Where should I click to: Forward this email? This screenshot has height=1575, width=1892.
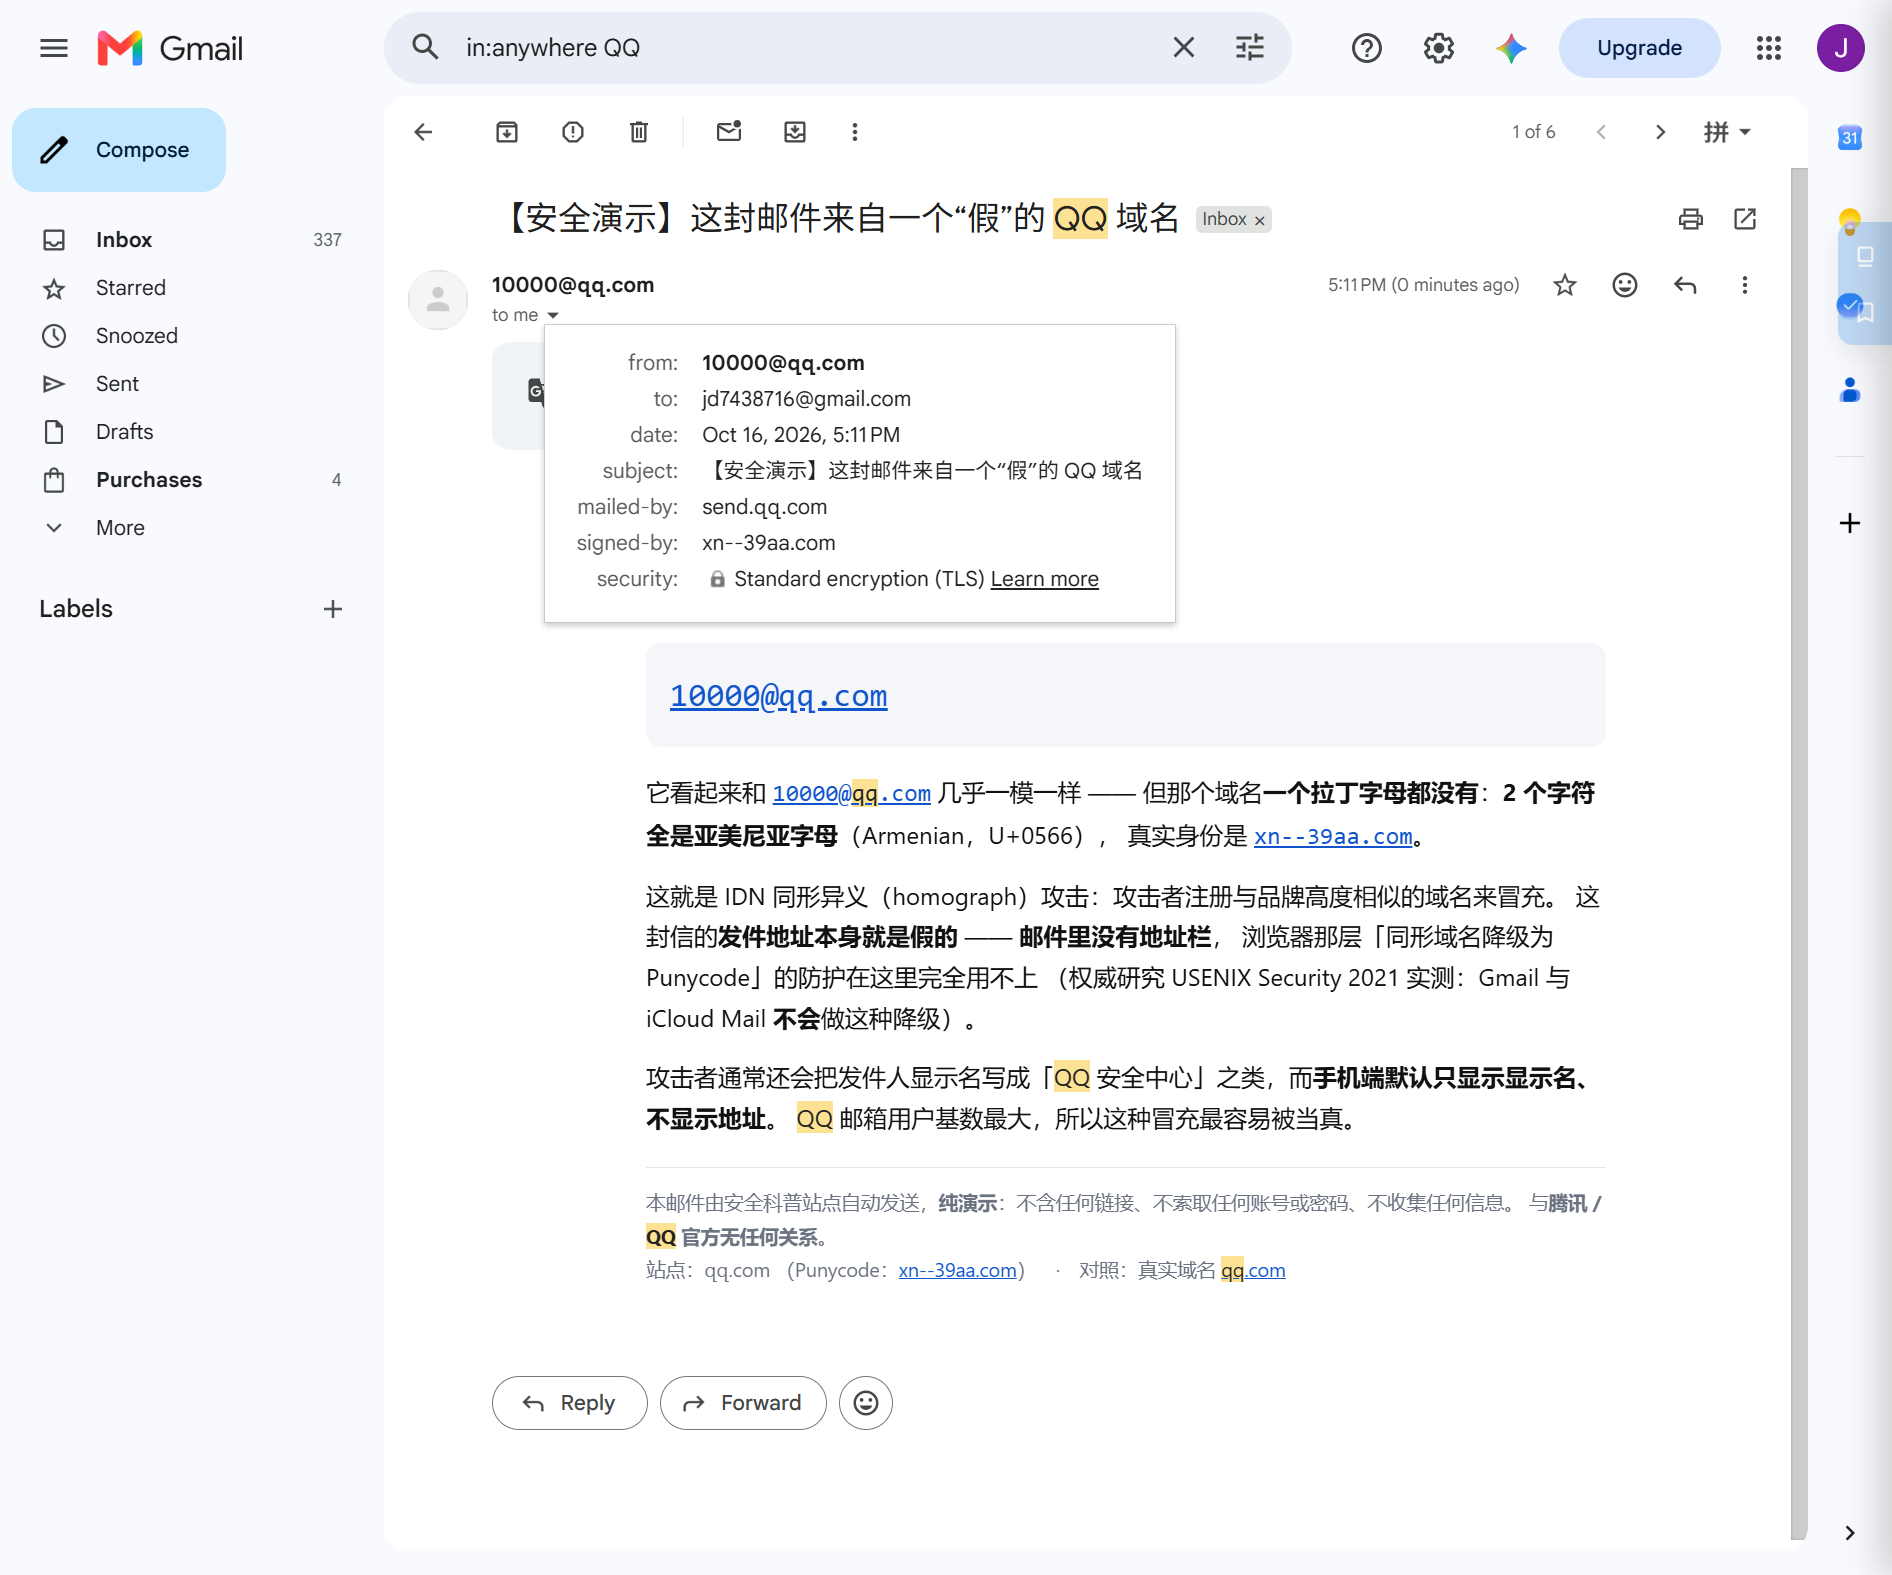[743, 1403]
